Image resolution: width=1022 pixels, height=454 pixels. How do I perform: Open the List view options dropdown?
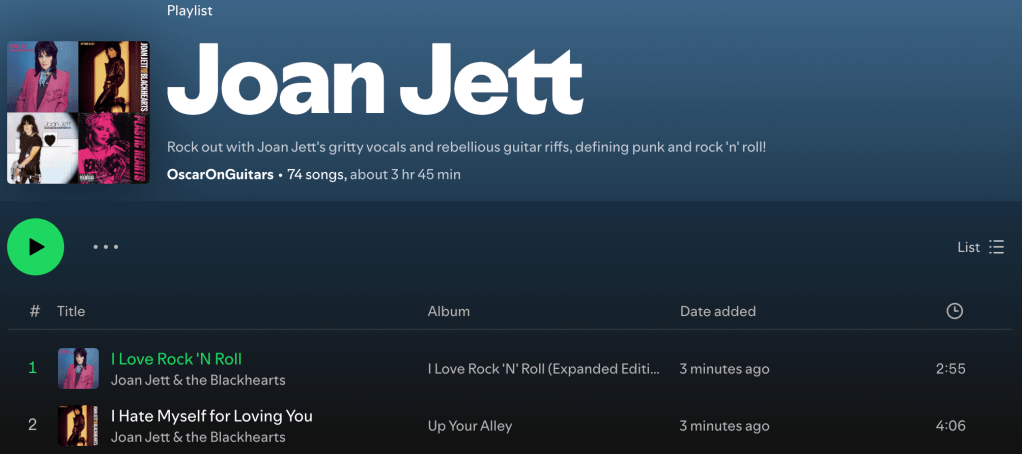coord(980,247)
